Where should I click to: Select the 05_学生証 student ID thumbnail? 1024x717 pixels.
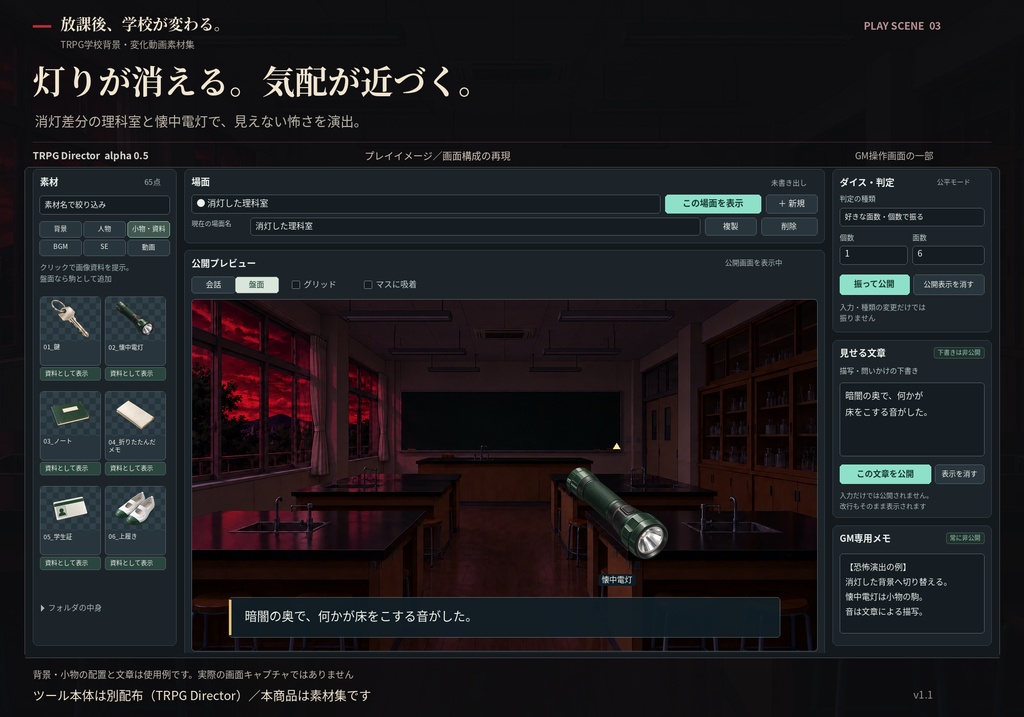point(70,520)
